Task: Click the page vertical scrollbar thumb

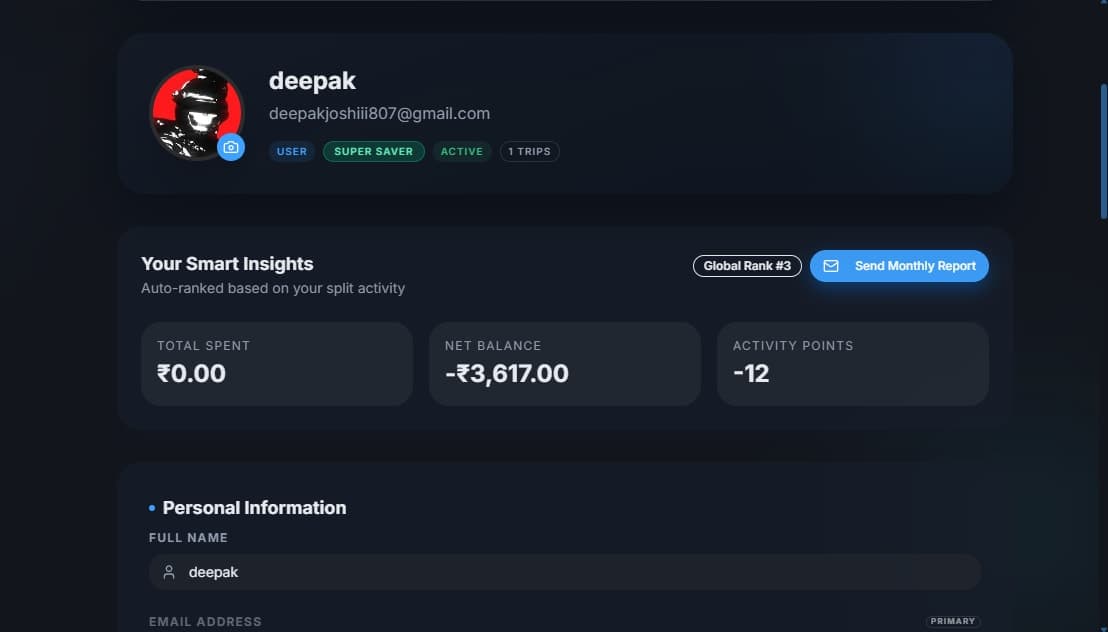Action: 1104,151
